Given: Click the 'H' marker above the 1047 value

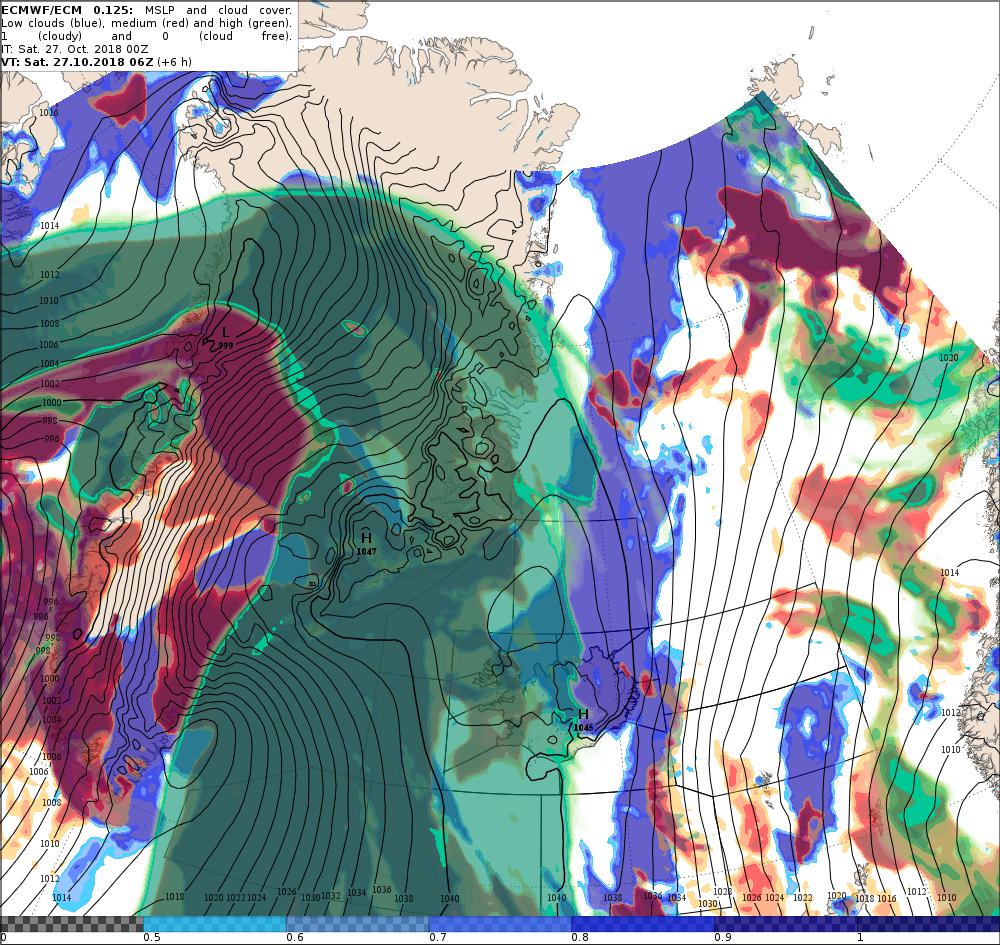Looking at the screenshot, I should pos(366,539).
